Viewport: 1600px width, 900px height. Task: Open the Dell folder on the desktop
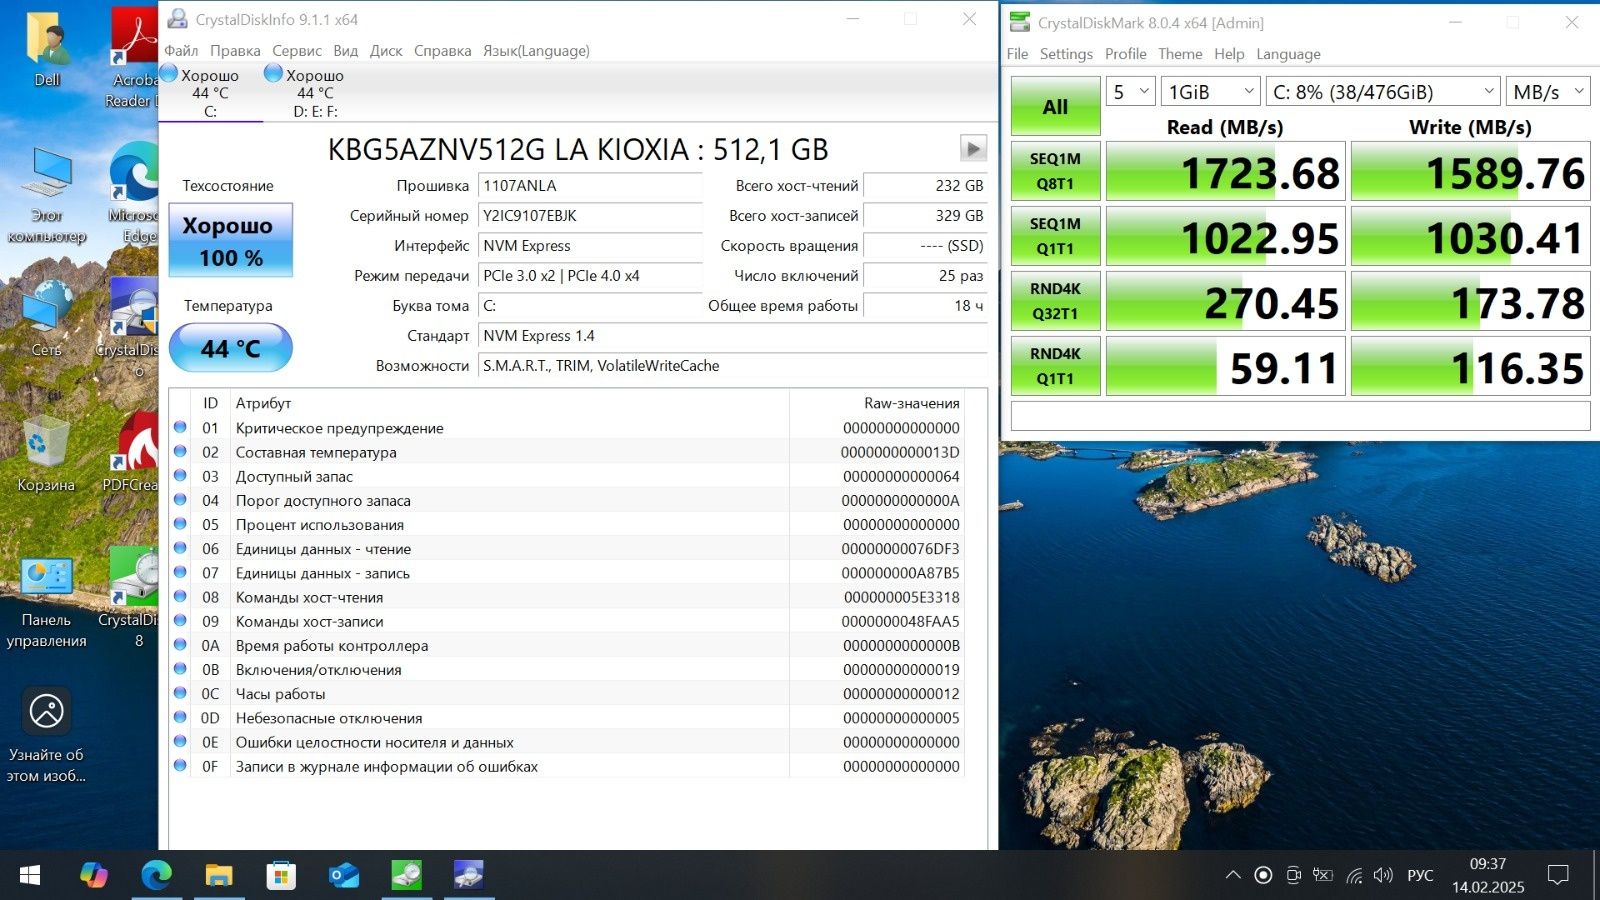(46, 50)
